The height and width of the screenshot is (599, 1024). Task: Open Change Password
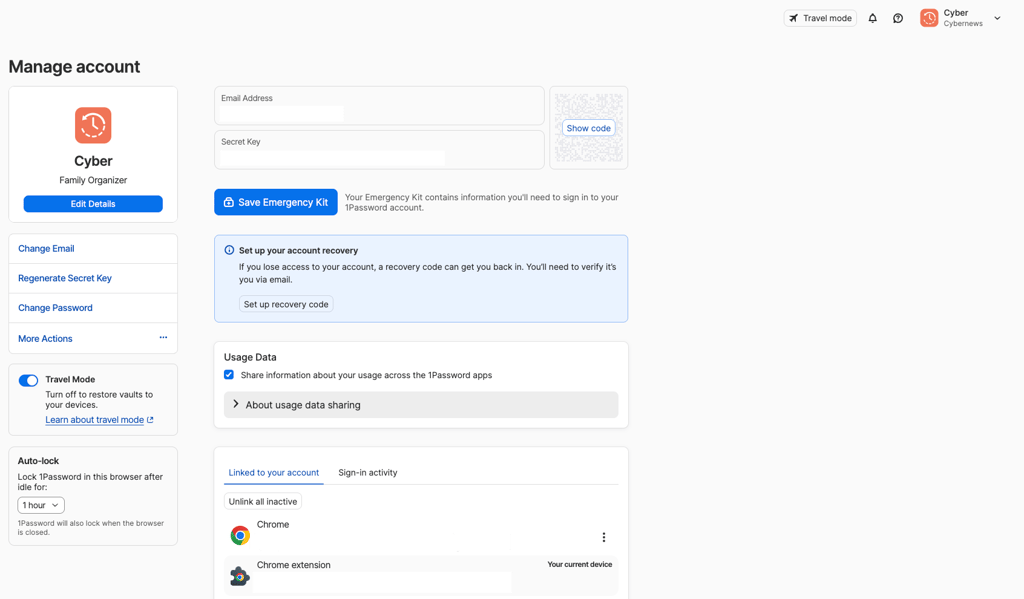[93, 308]
